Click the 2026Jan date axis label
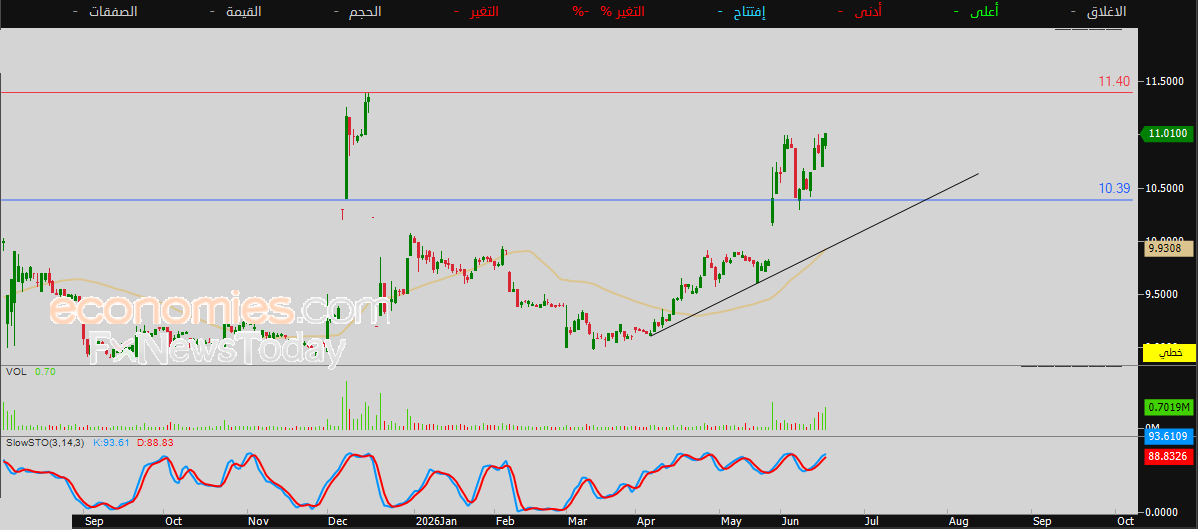This screenshot has width=1198, height=530. click(x=435, y=522)
